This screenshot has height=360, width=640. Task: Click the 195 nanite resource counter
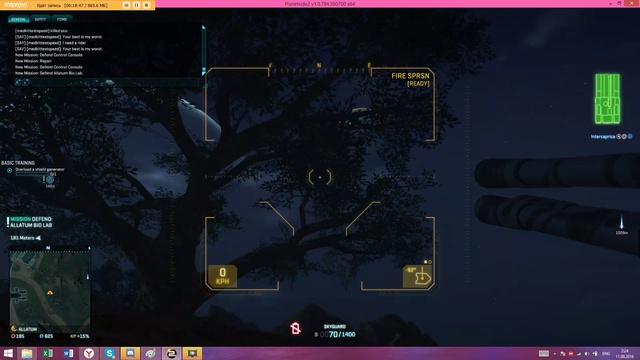pos(18,336)
